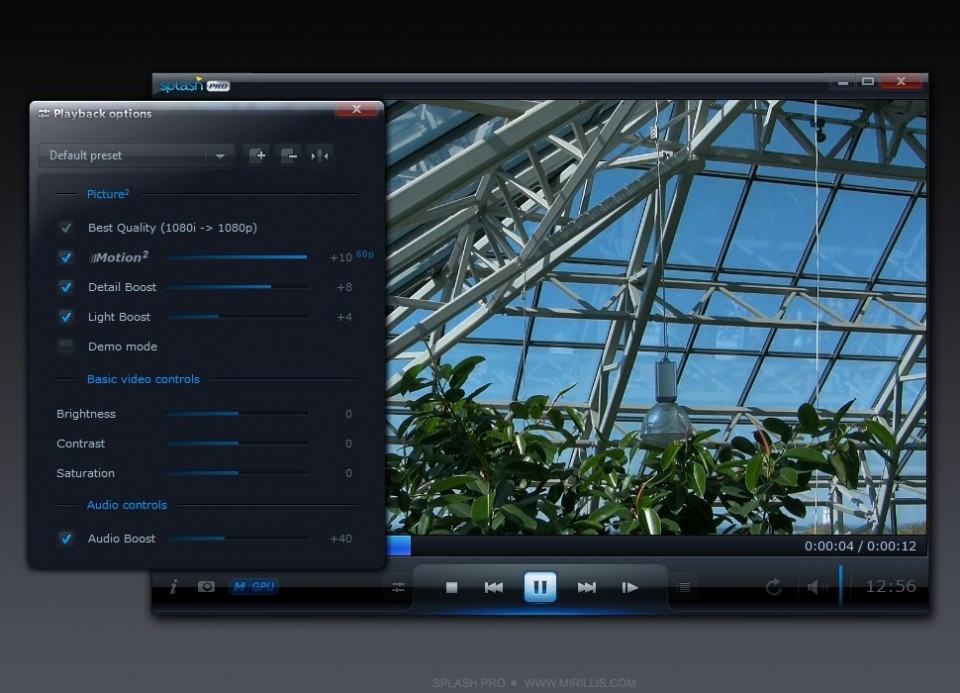Adjust the Audio Boost slider
This screenshot has width=960, height=693.
[x=238, y=538]
